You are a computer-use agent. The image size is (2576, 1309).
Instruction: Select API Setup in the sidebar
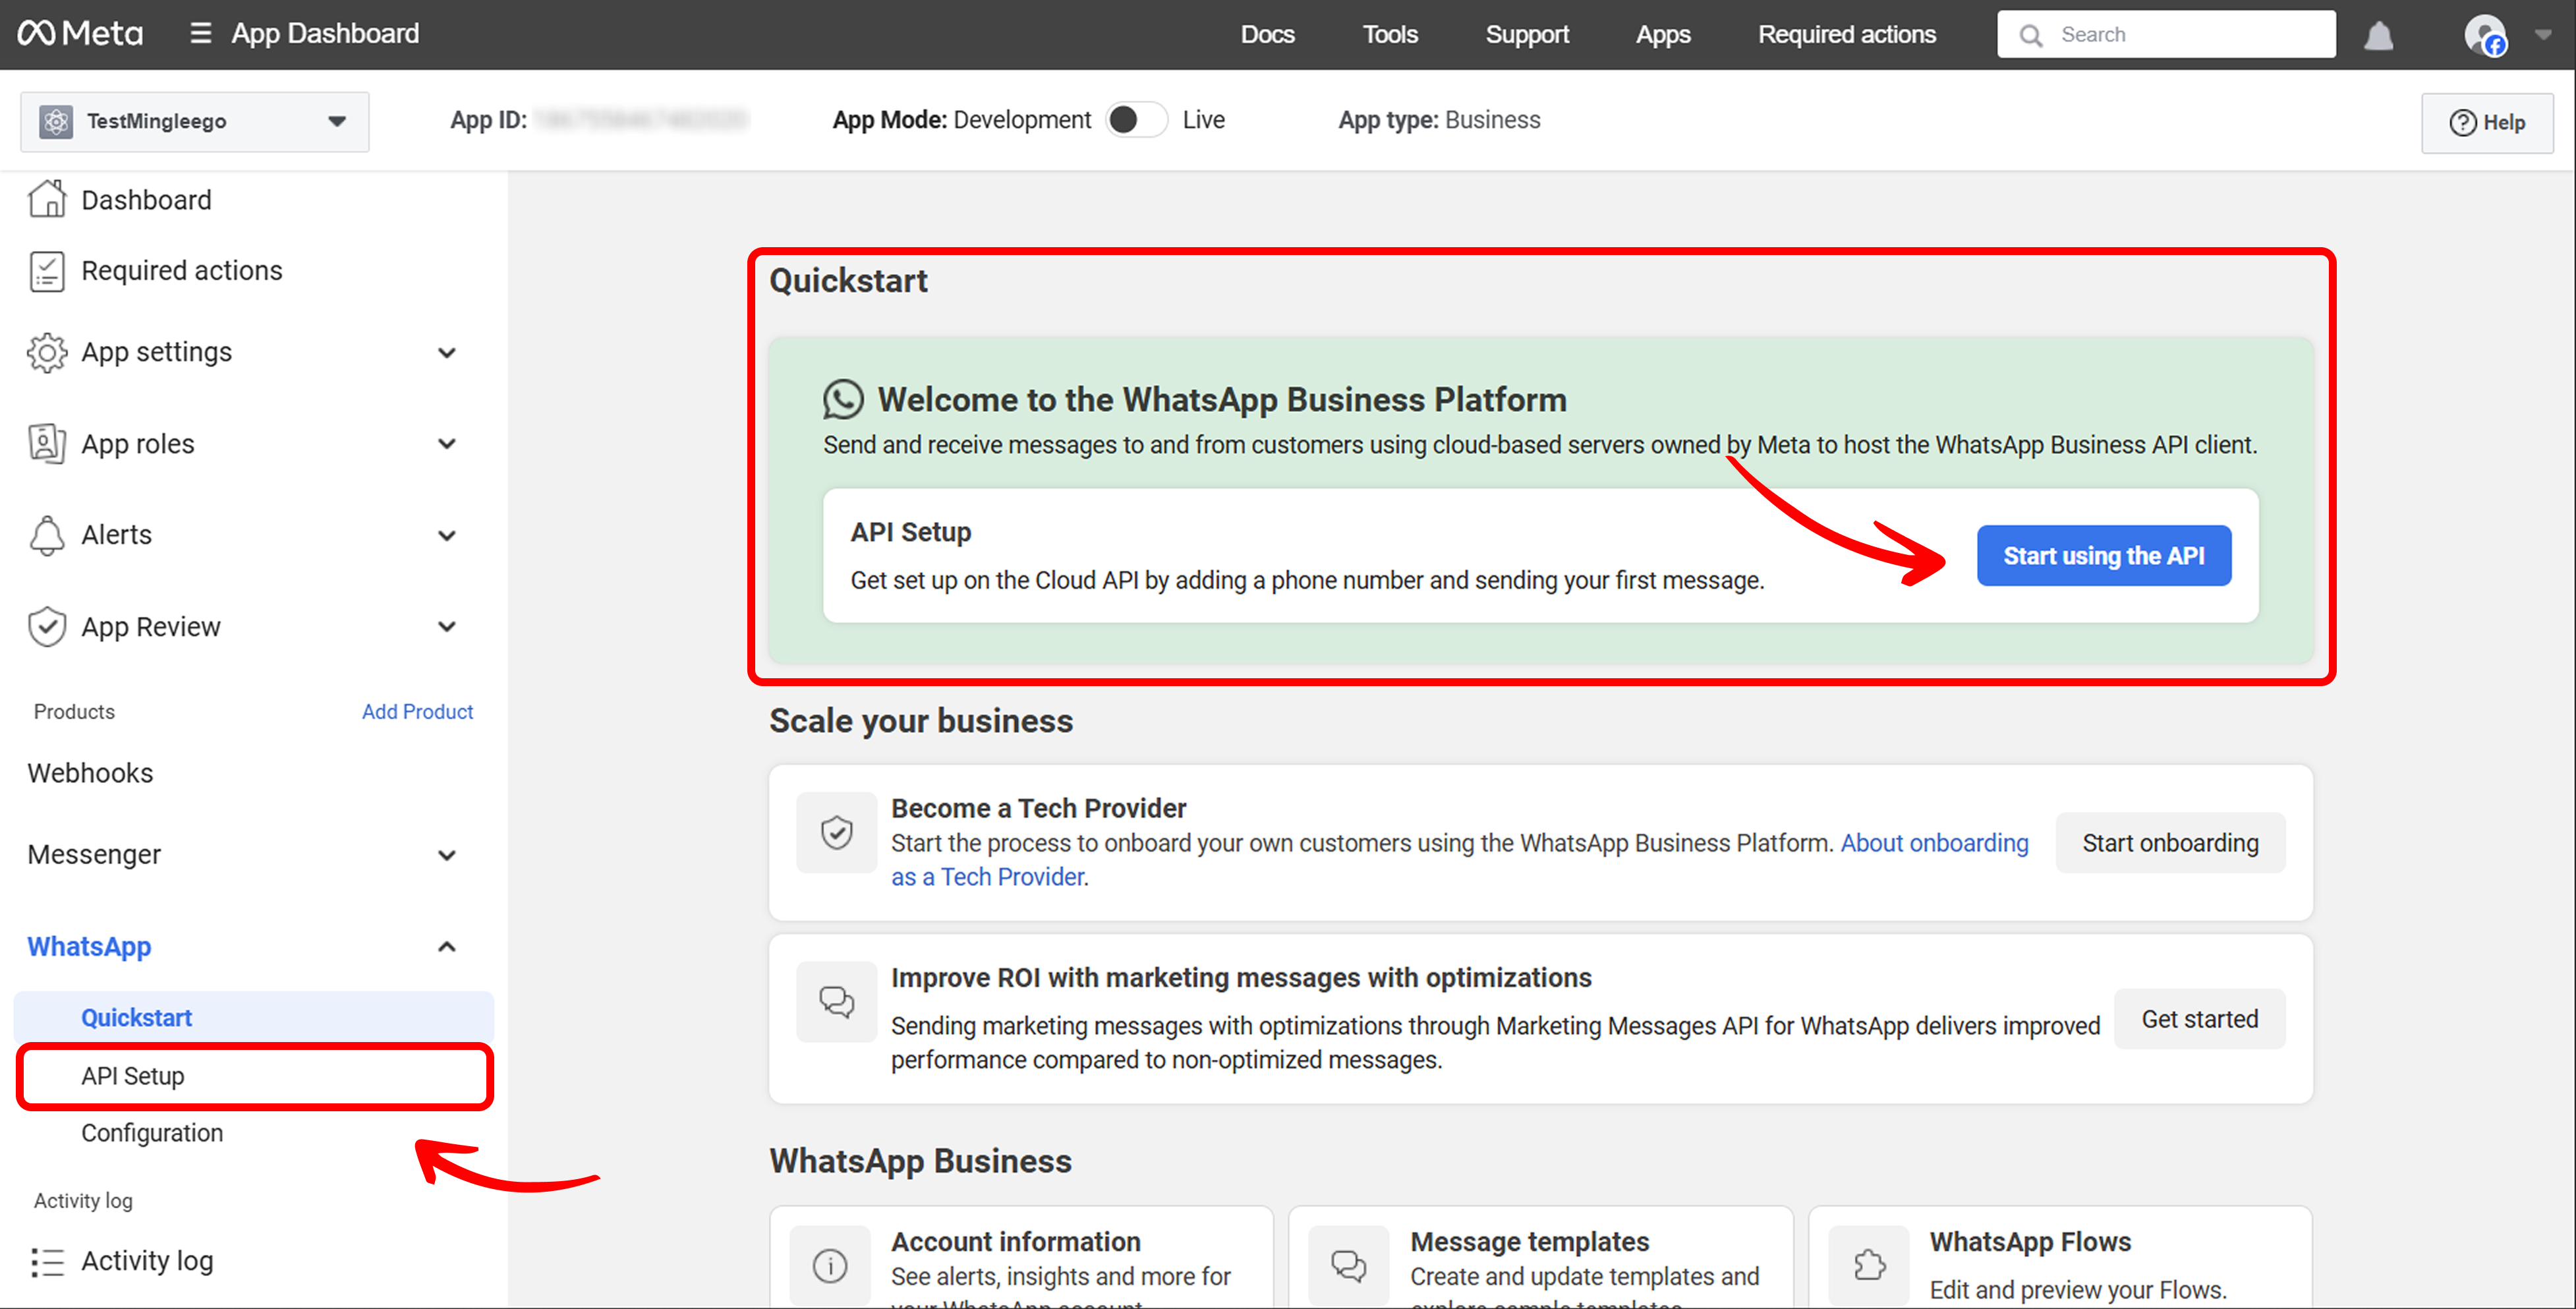pyautogui.click(x=254, y=1077)
